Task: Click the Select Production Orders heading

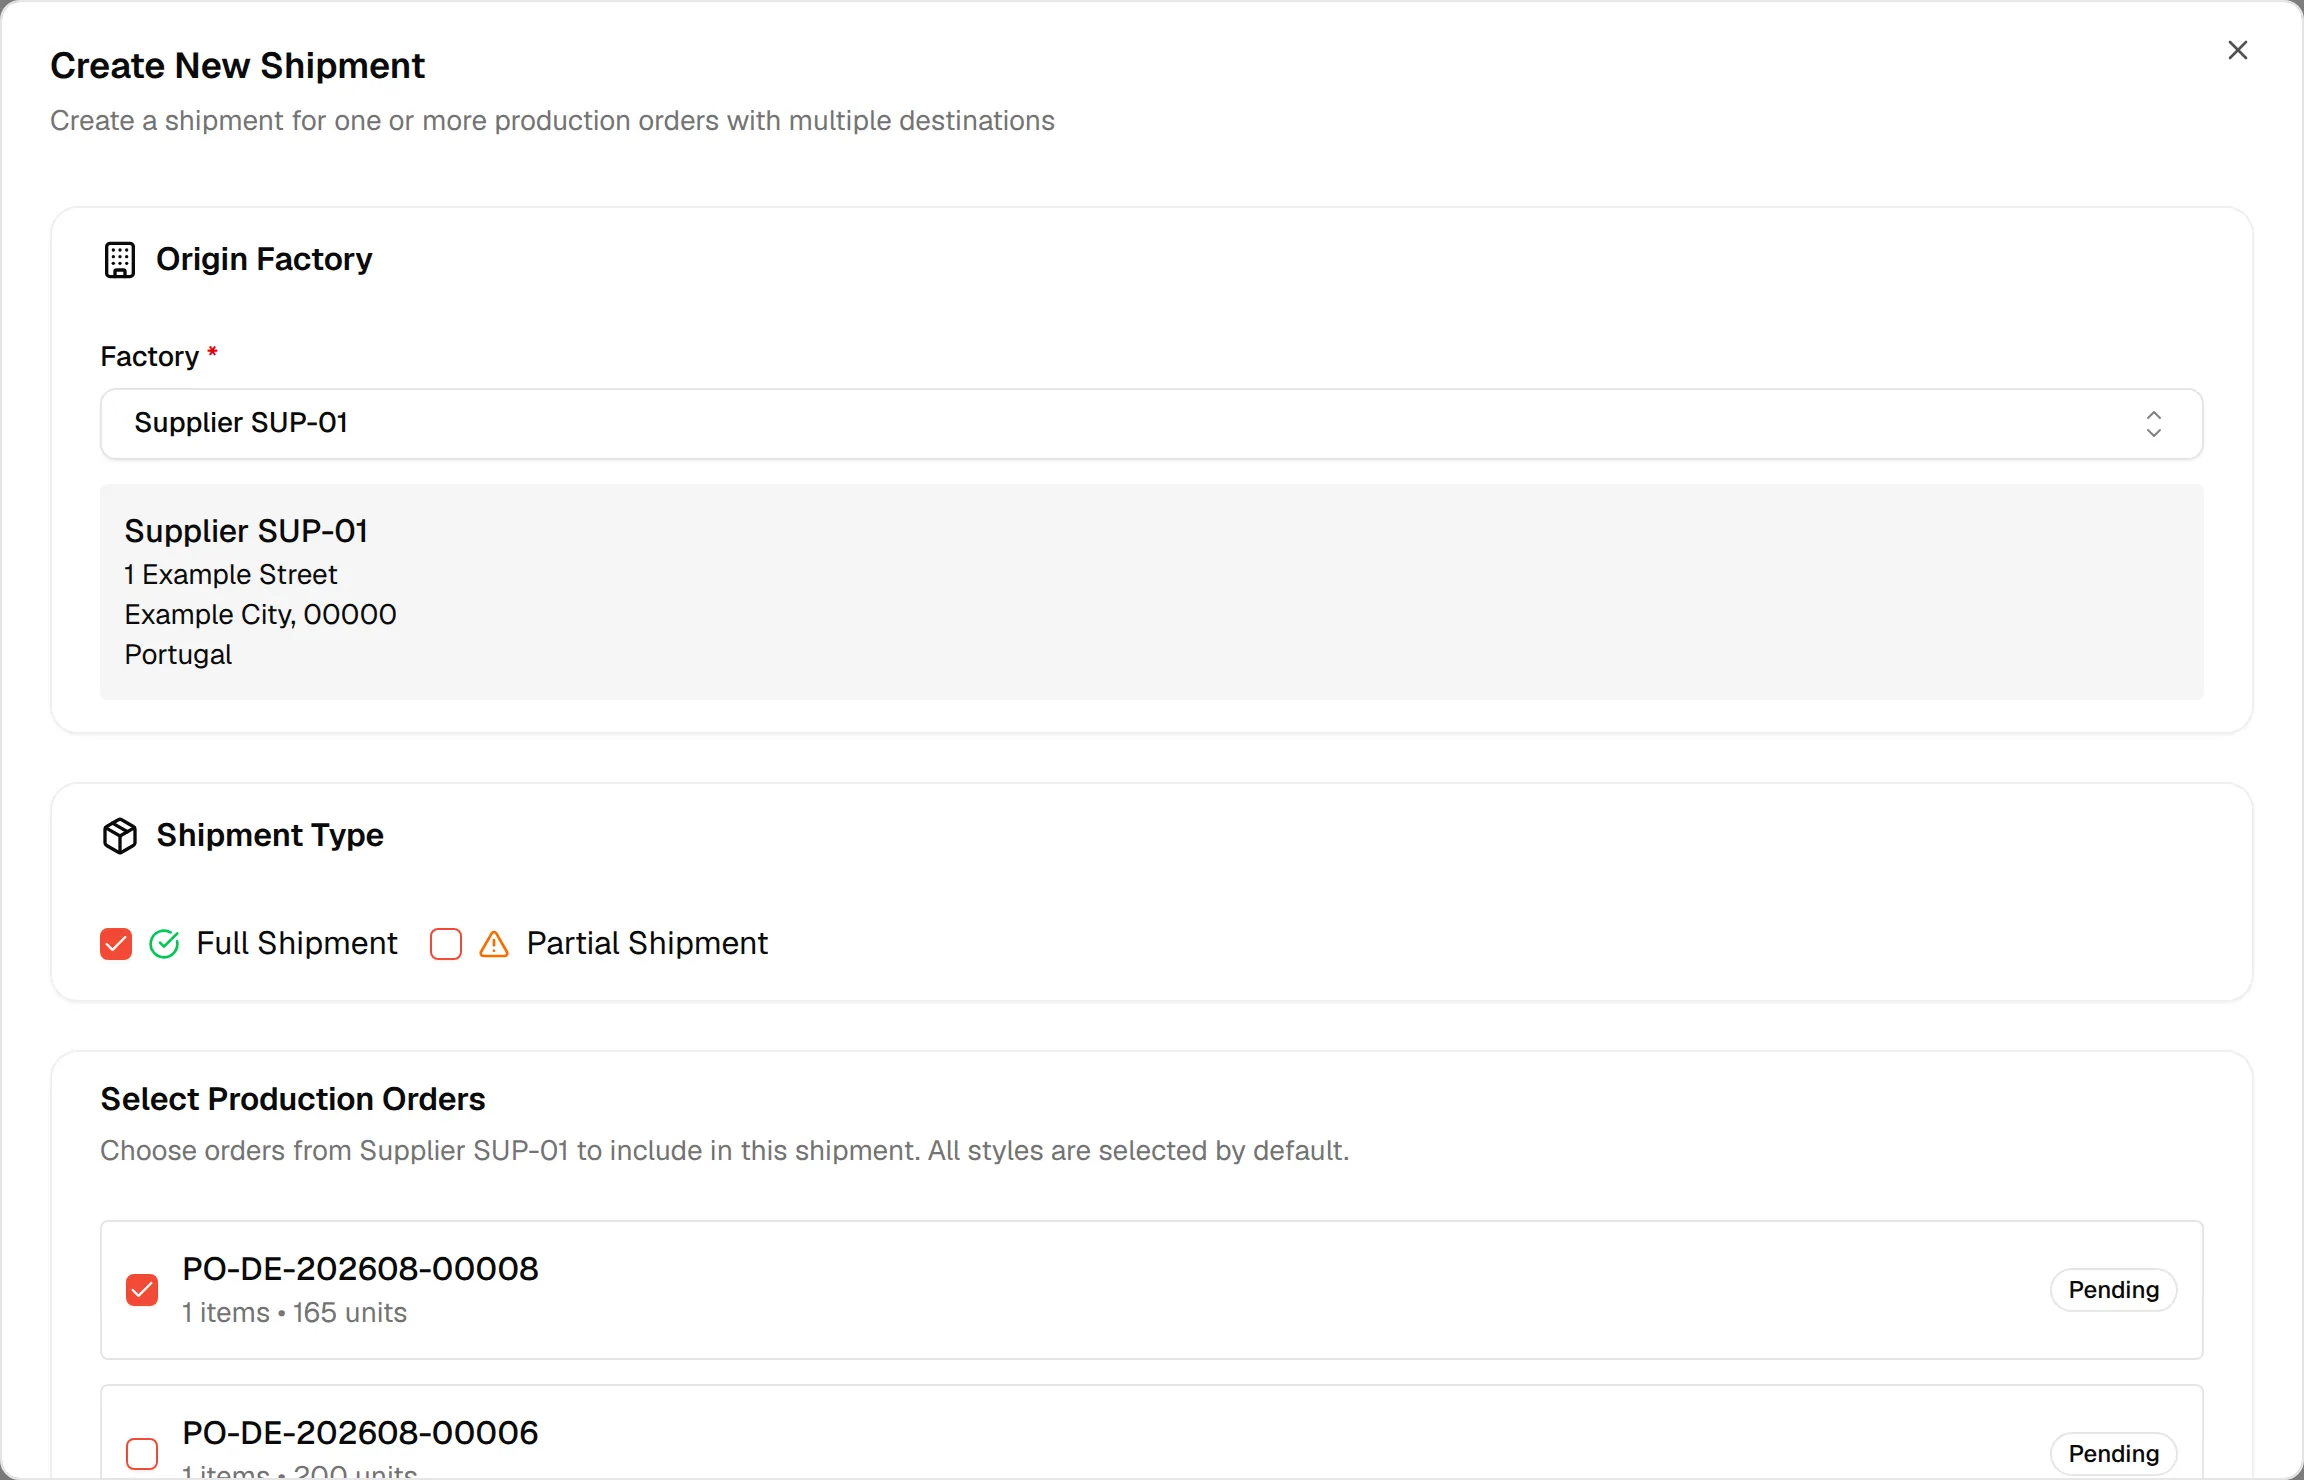Action: [x=293, y=1099]
